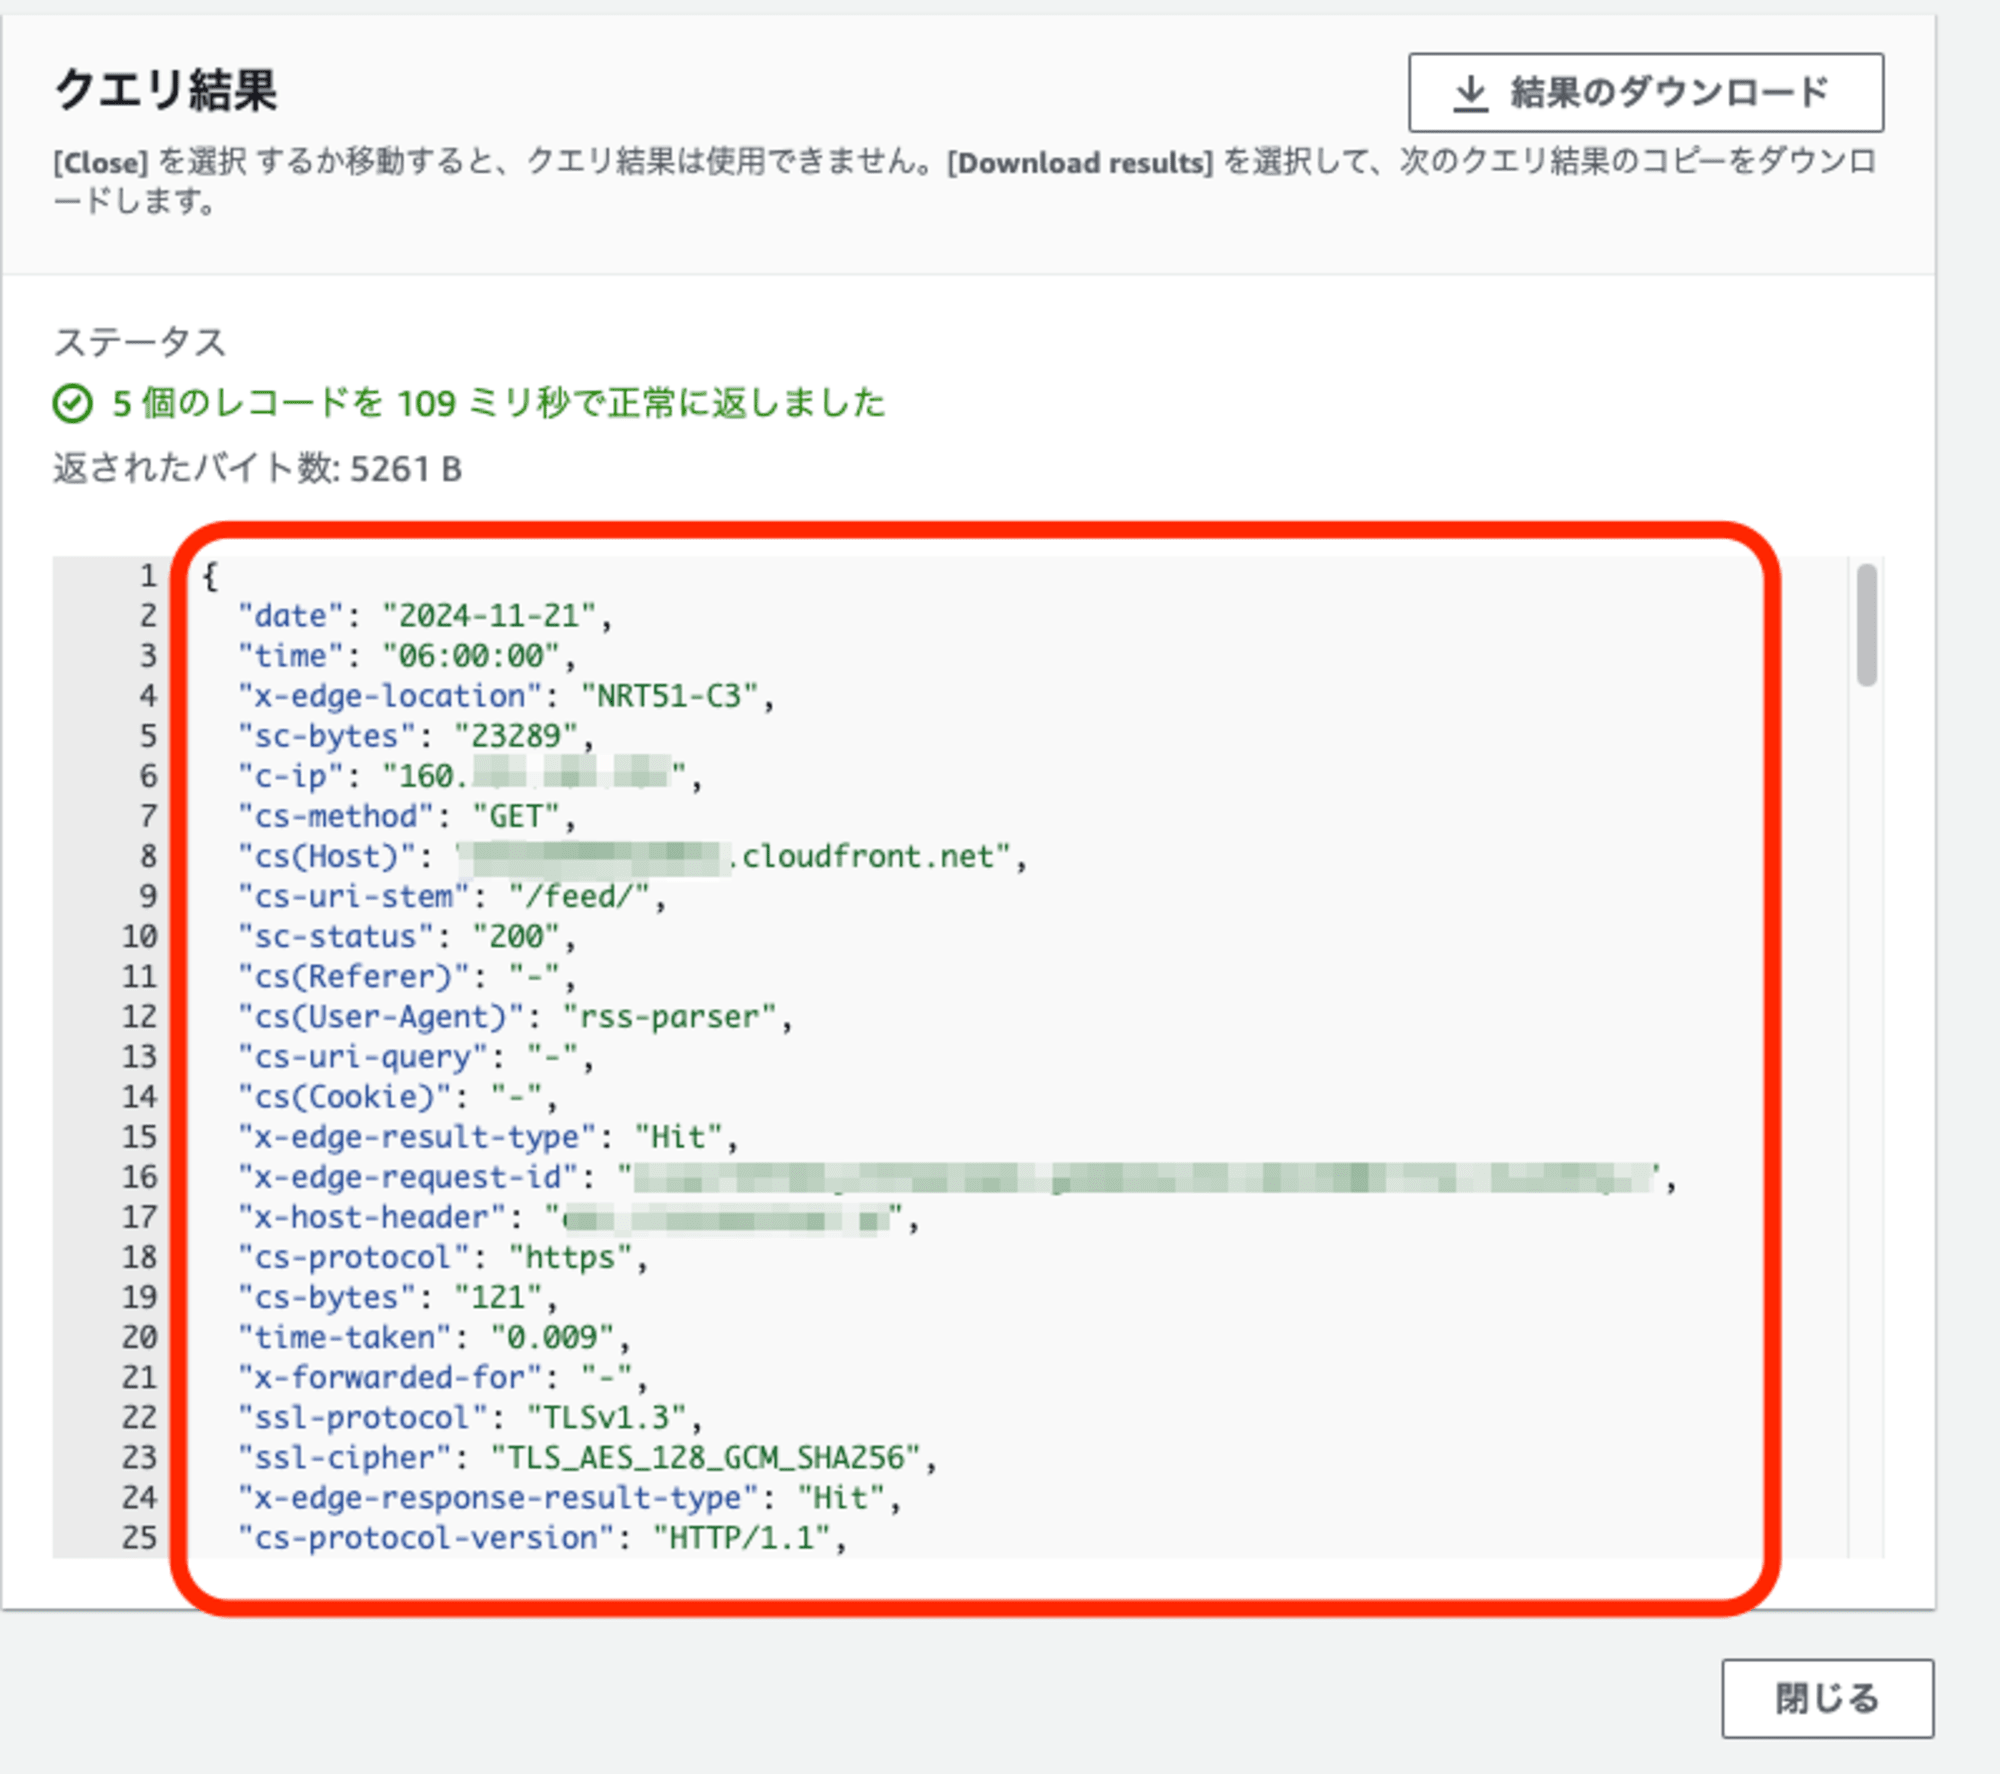
Task: Click the sc-bytes 23289 line
Action: click(x=416, y=736)
